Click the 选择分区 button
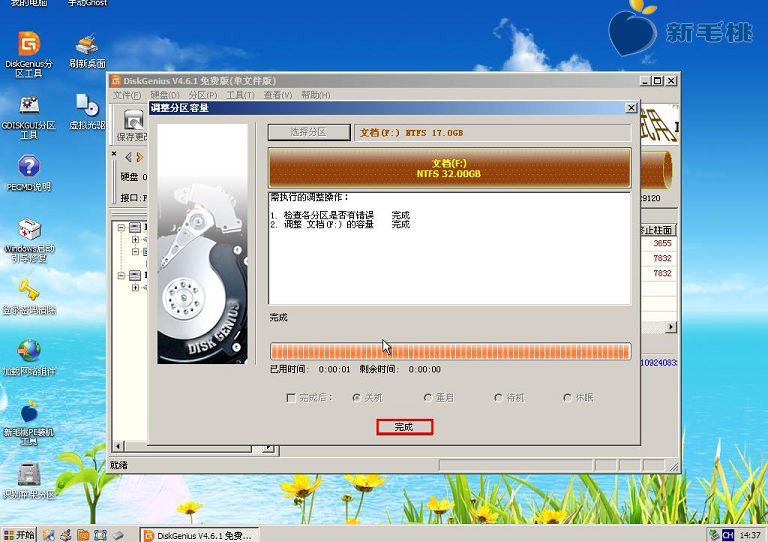768x542 pixels. [x=309, y=132]
